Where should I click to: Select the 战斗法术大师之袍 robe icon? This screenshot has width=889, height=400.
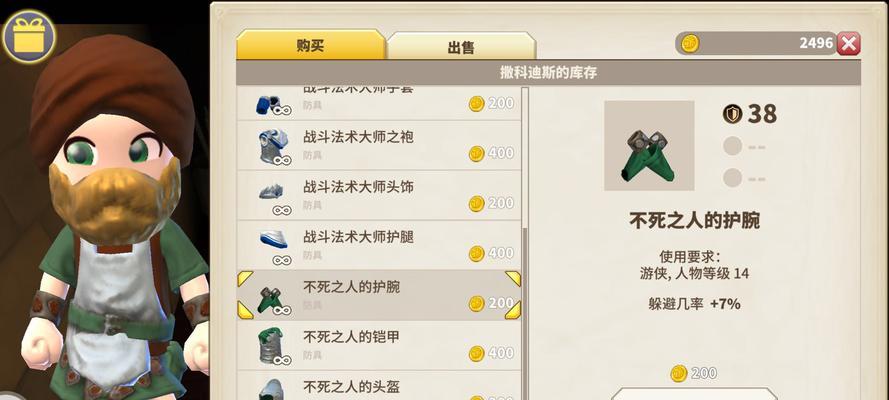coord(274,146)
